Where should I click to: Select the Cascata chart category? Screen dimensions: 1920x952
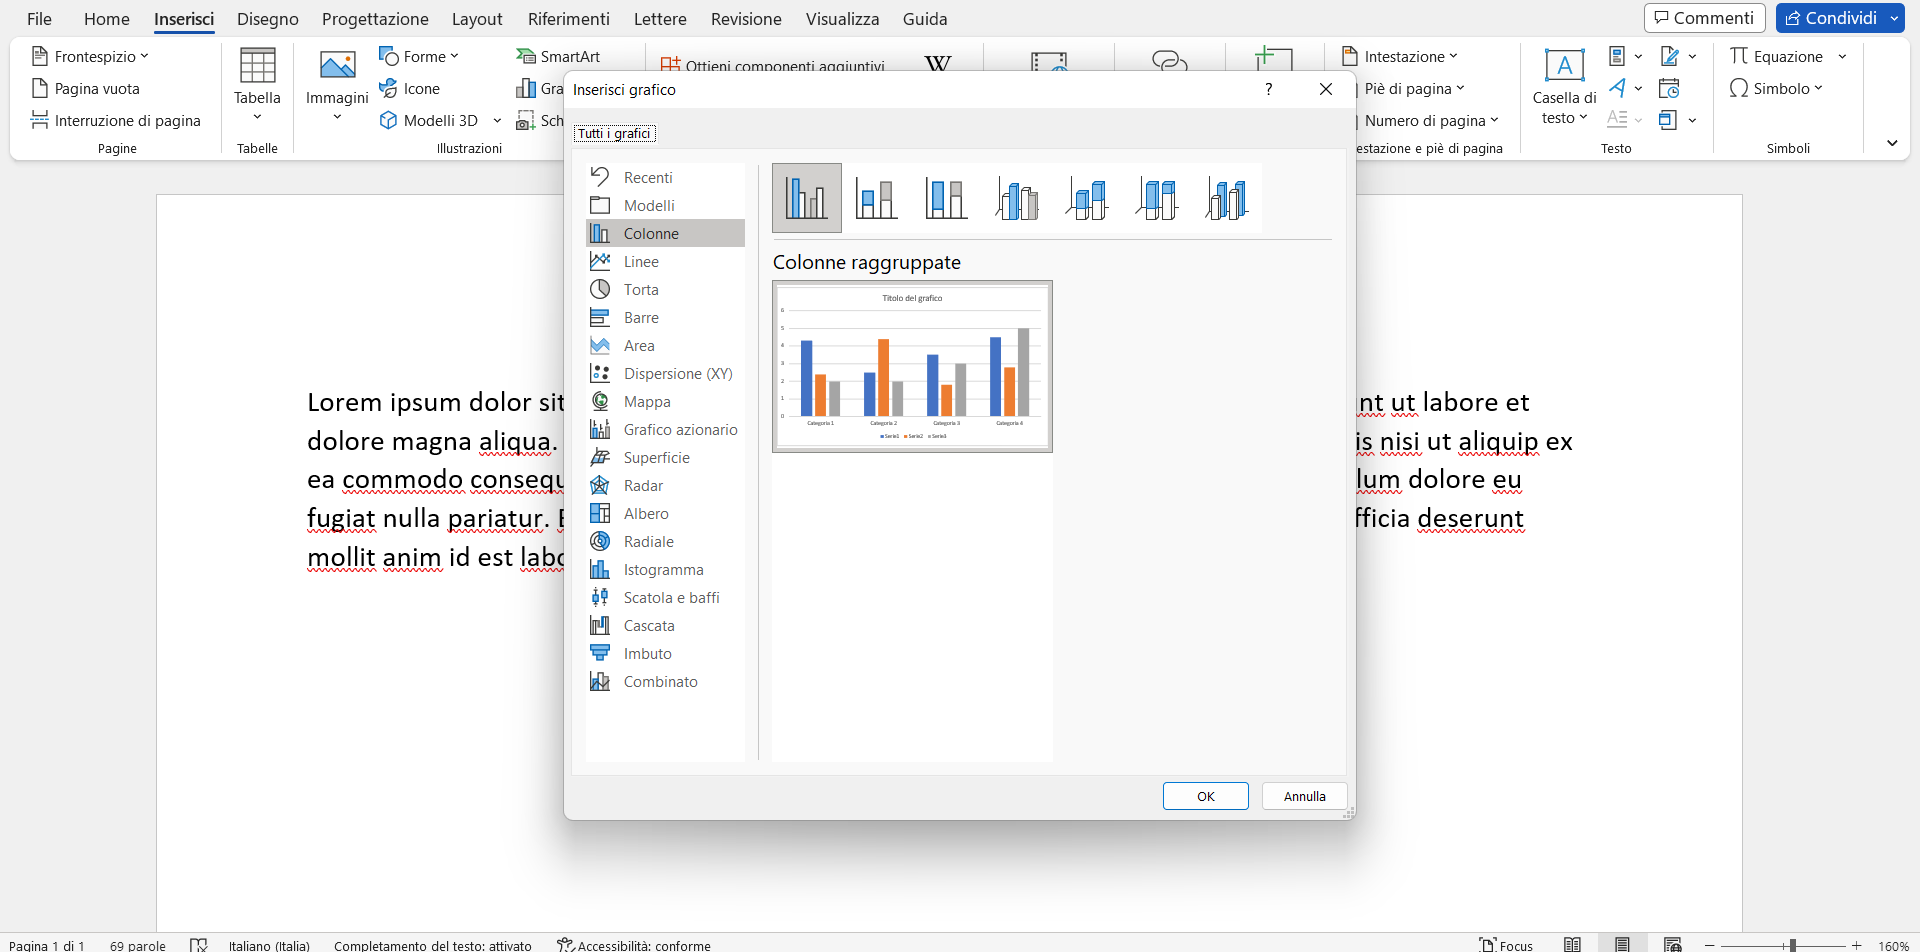tap(648, 625)
